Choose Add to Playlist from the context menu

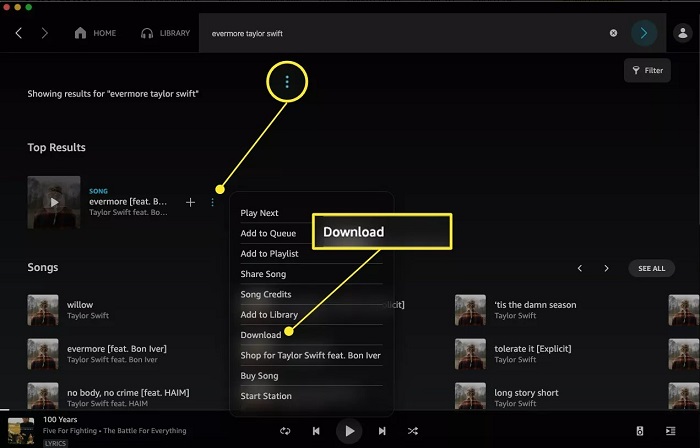click(x=270, y=253)
